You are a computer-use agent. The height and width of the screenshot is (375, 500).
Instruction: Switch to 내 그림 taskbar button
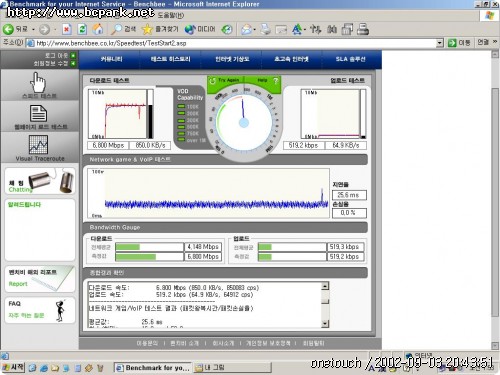click(232, 368)
